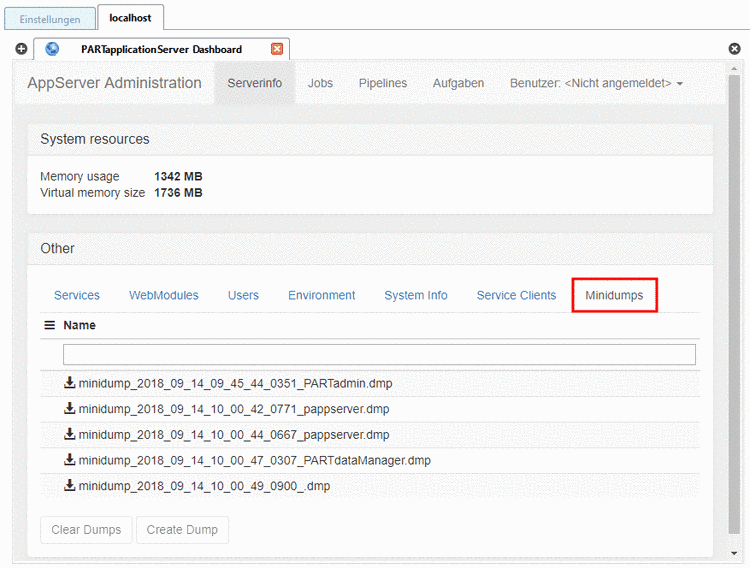This screenshot has width=750, height=568.
Task: Switch to the Services tab
Action: [x=77, y=295]
